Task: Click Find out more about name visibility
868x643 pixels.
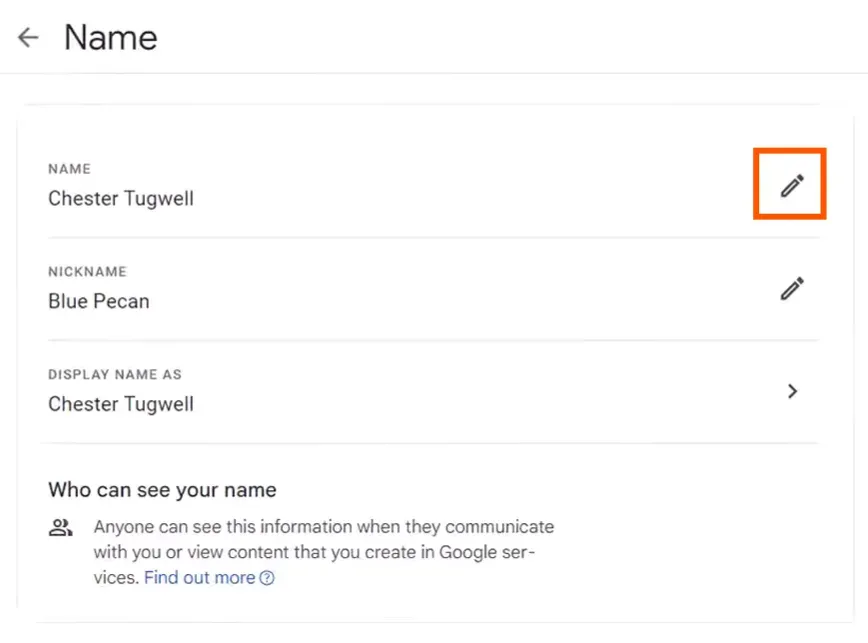Action: pyautogui.click(x=198, y=577)
